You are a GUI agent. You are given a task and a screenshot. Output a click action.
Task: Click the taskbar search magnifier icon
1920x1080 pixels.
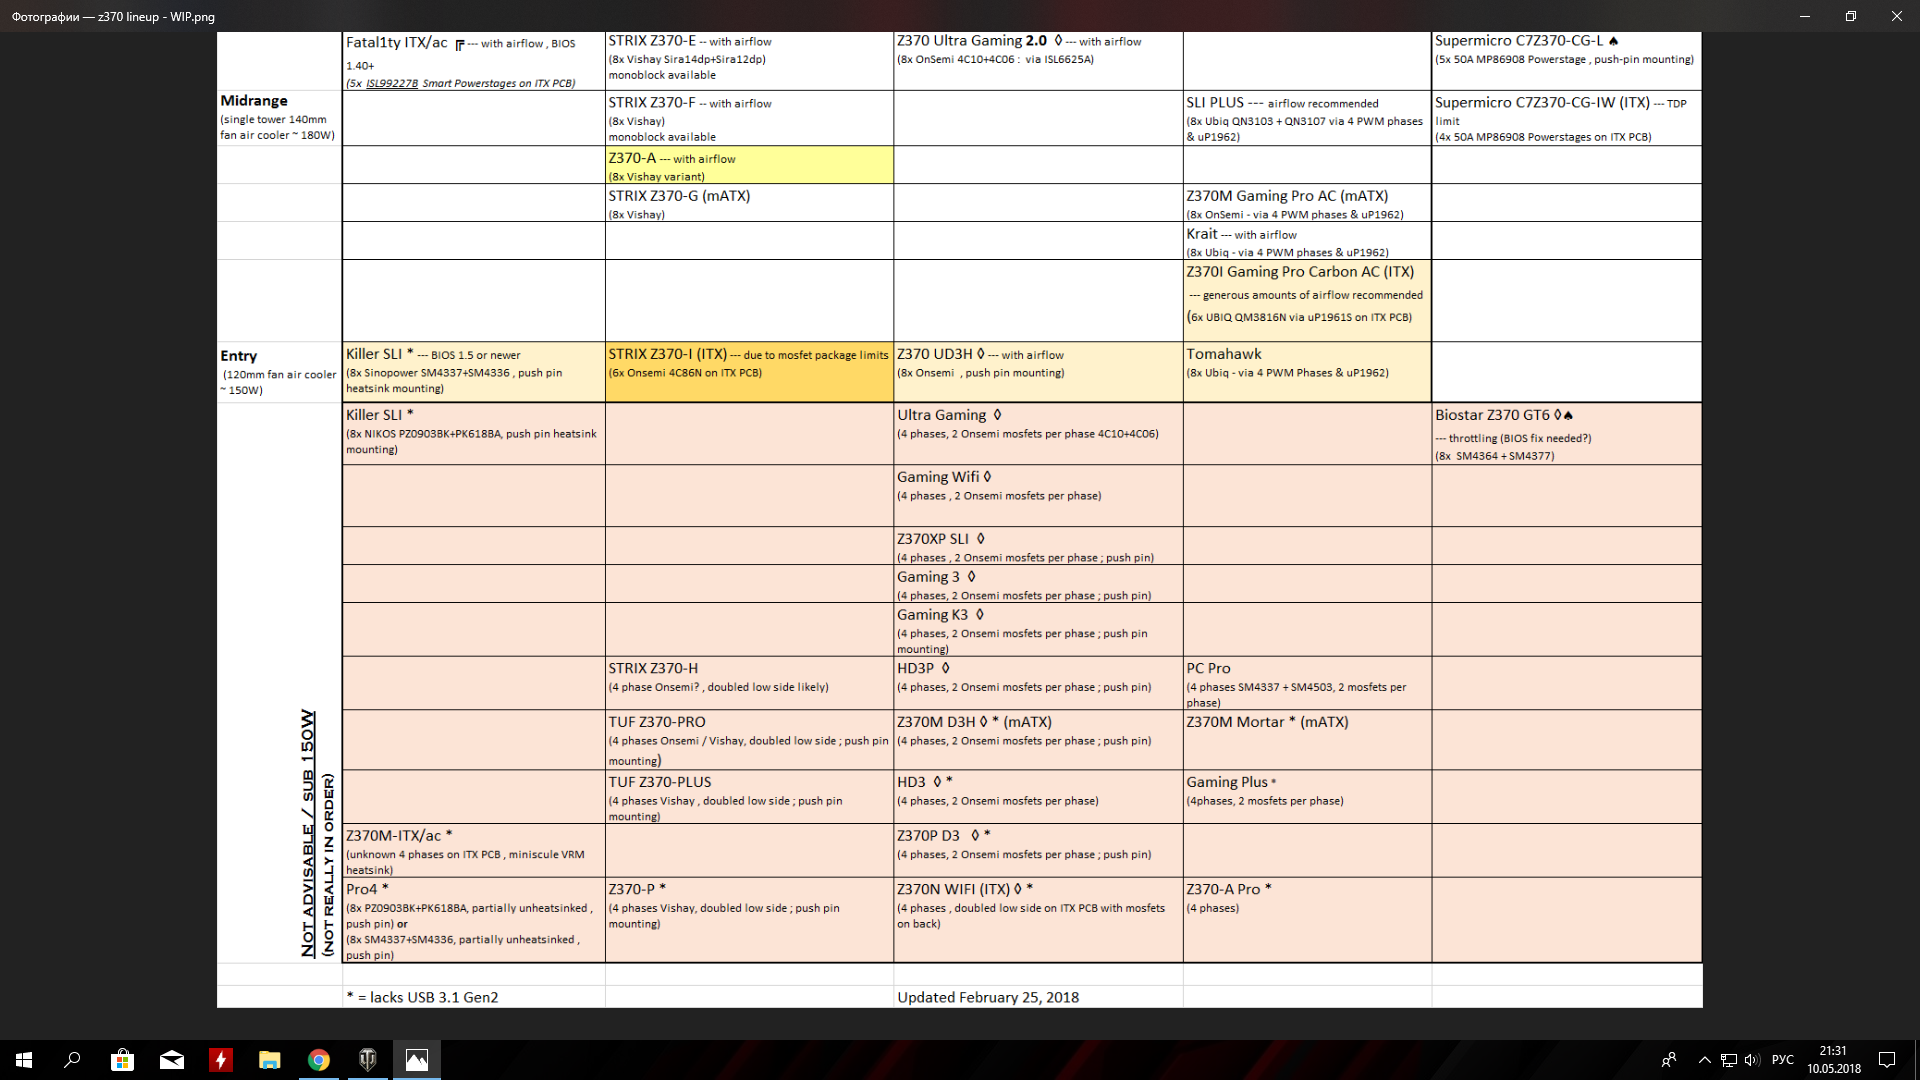(72, 1060)
